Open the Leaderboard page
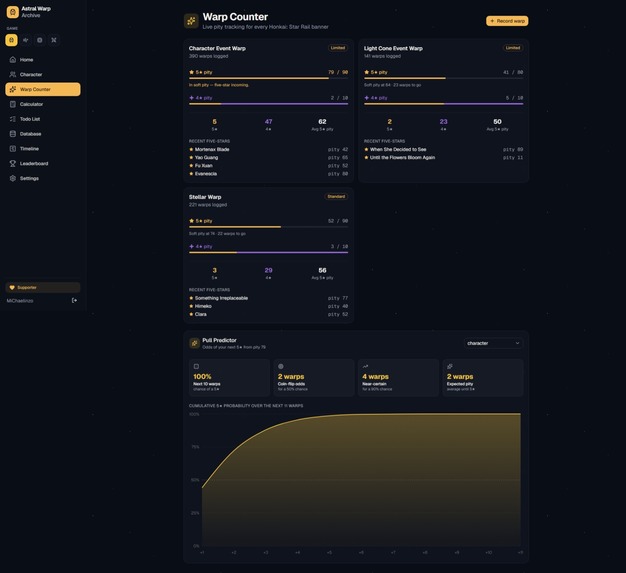This screenshot has height=573, width=626. click(x=43, y=163)
